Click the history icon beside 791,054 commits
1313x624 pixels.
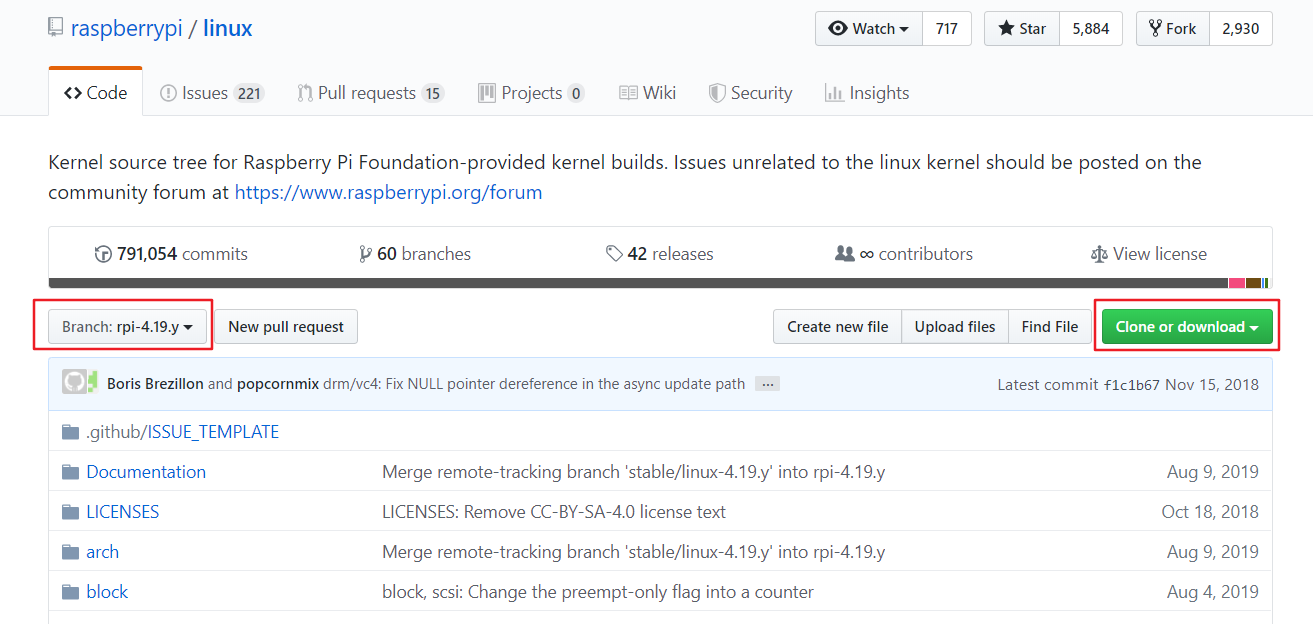click(x=103, y=254)
